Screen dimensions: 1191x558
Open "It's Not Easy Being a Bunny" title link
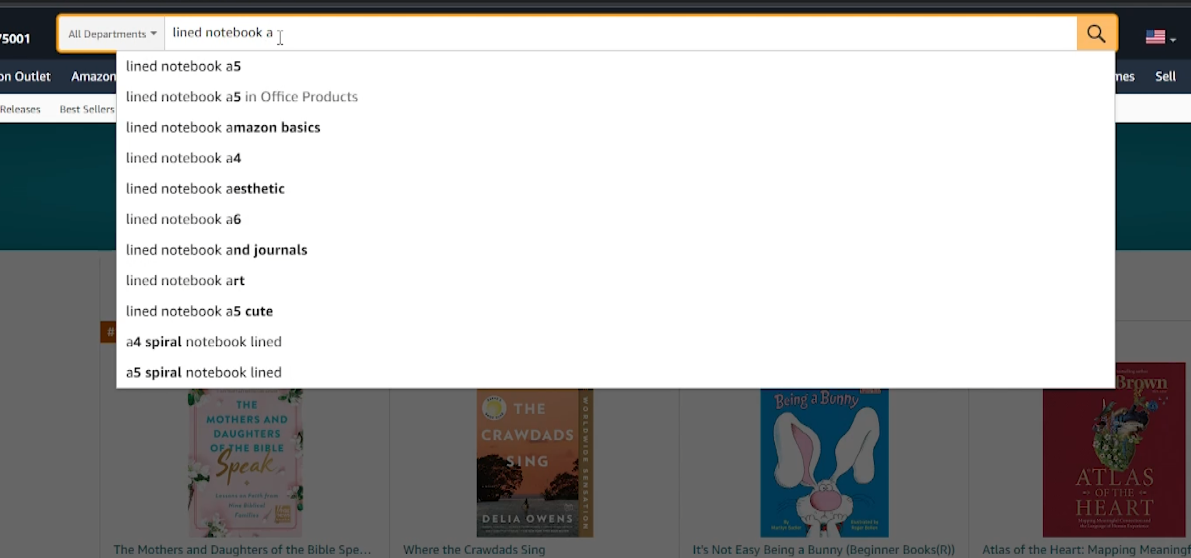pos(823,550)
